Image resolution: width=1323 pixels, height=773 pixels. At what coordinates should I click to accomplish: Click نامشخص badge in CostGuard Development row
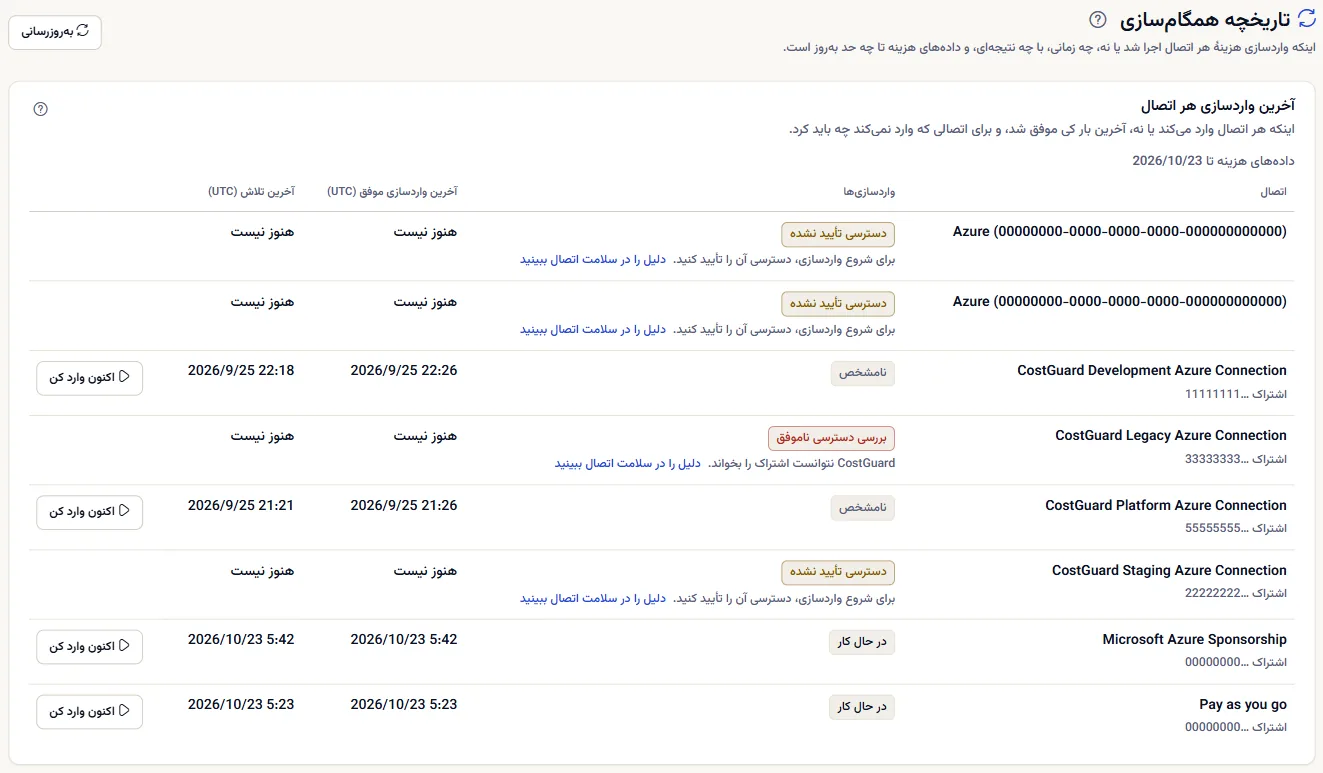click(863, 373)
